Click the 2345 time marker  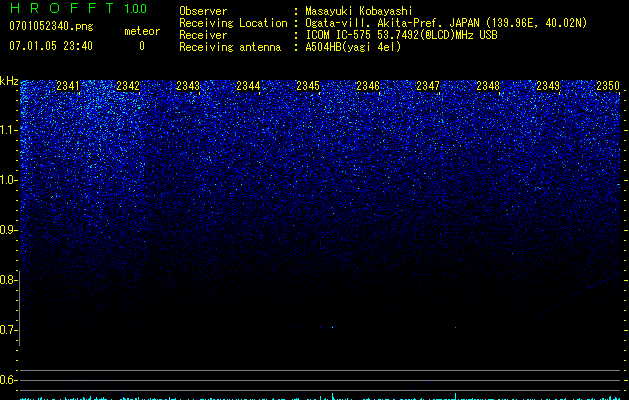pyautogui.click(x=308, y=85)
